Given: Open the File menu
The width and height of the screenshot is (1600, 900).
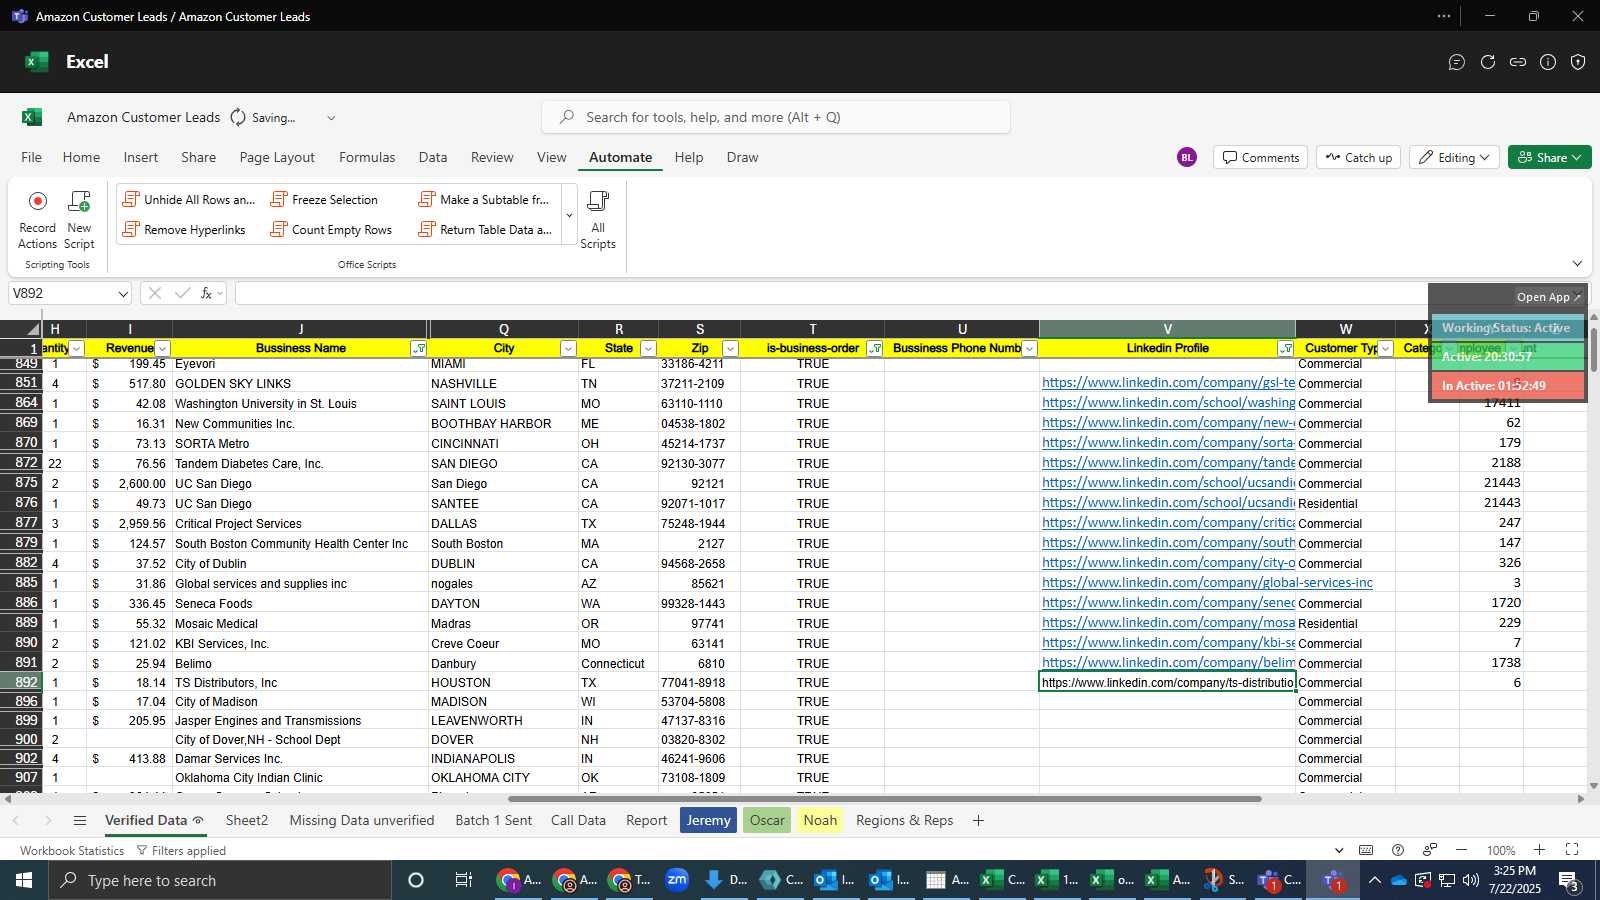Looking at the screenshot, I should pos(32,157).
